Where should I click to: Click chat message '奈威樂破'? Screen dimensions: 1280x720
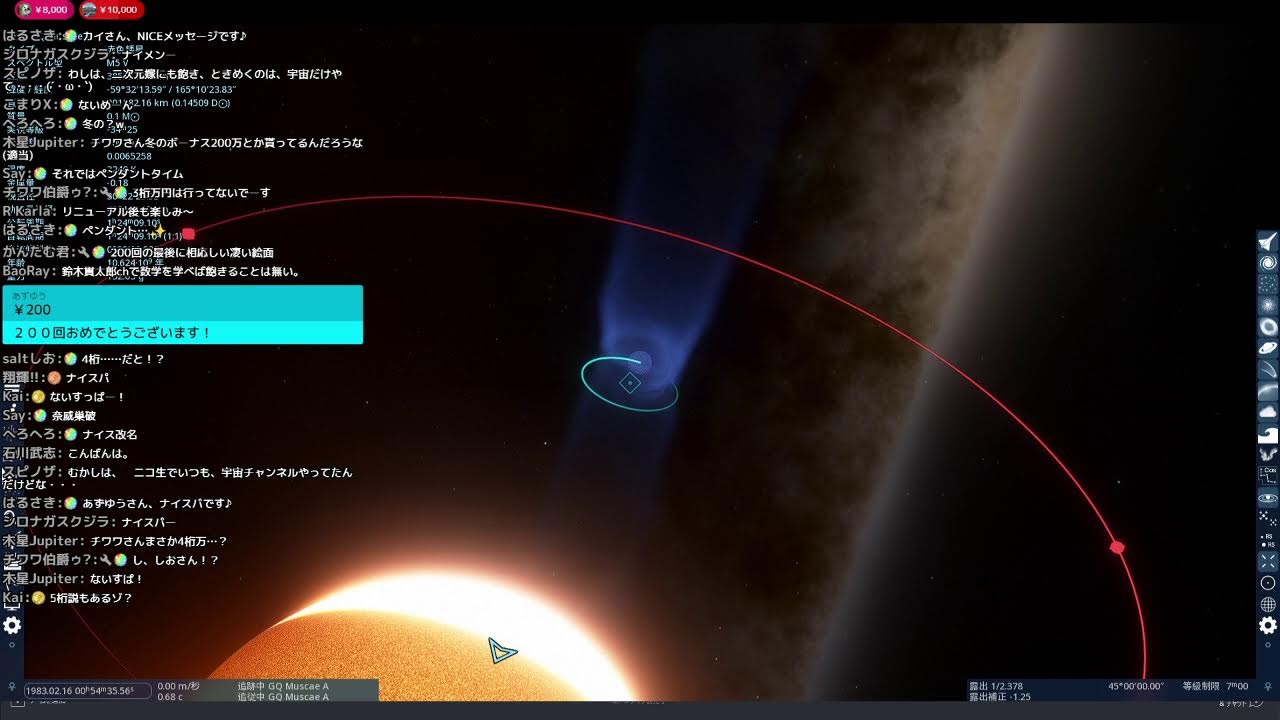click(x=74, y=416)
